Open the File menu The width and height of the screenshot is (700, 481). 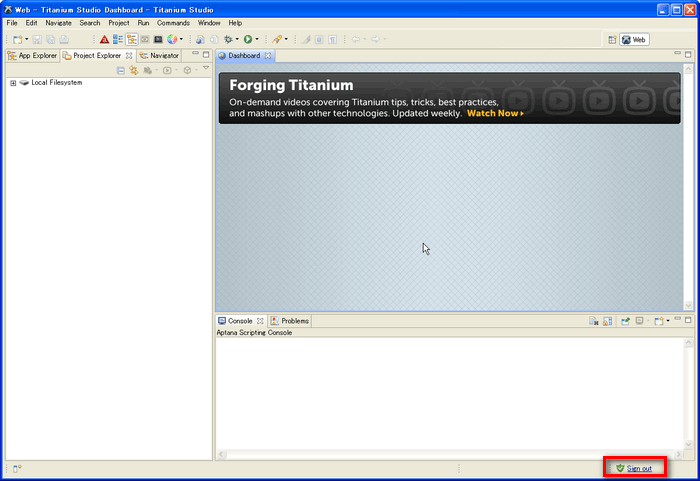(x=12, y=23)
